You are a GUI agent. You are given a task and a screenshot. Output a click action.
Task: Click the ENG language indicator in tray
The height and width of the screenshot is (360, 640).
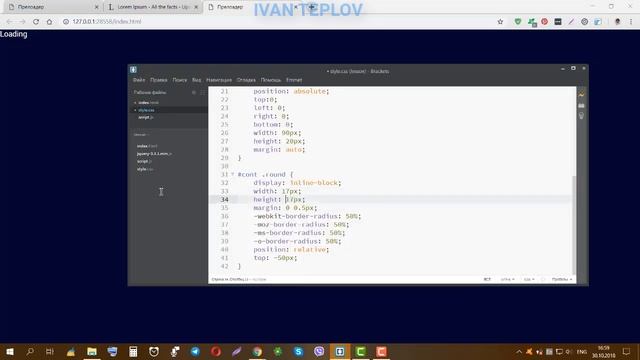click(x=582, y=351)
